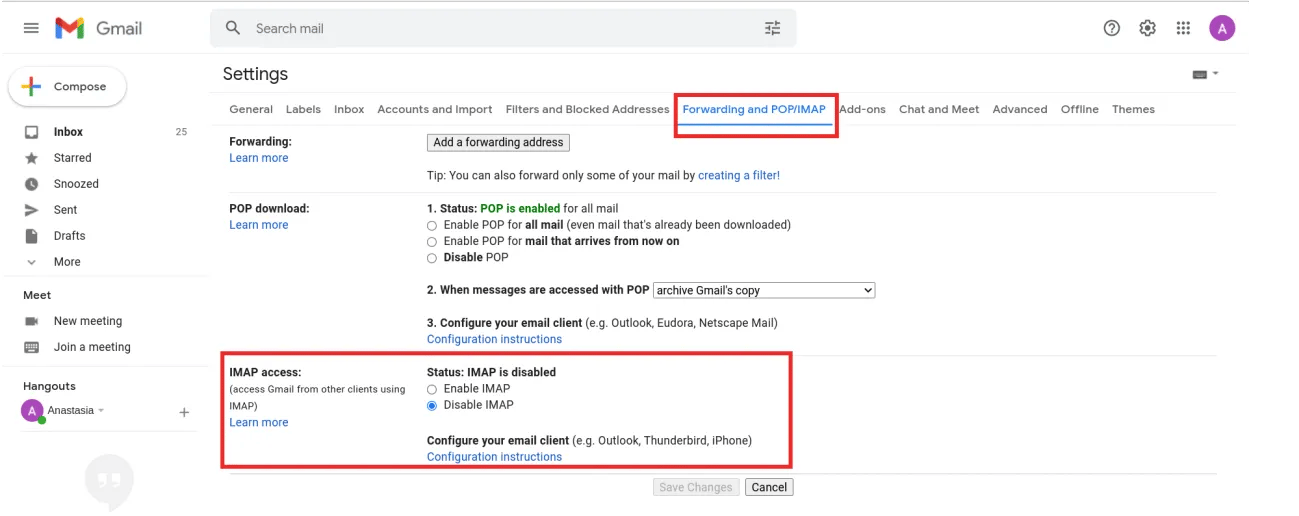Start a New meeting from sidebar
This screenshot has width=1299, height=516.
[x=87, y=321]
